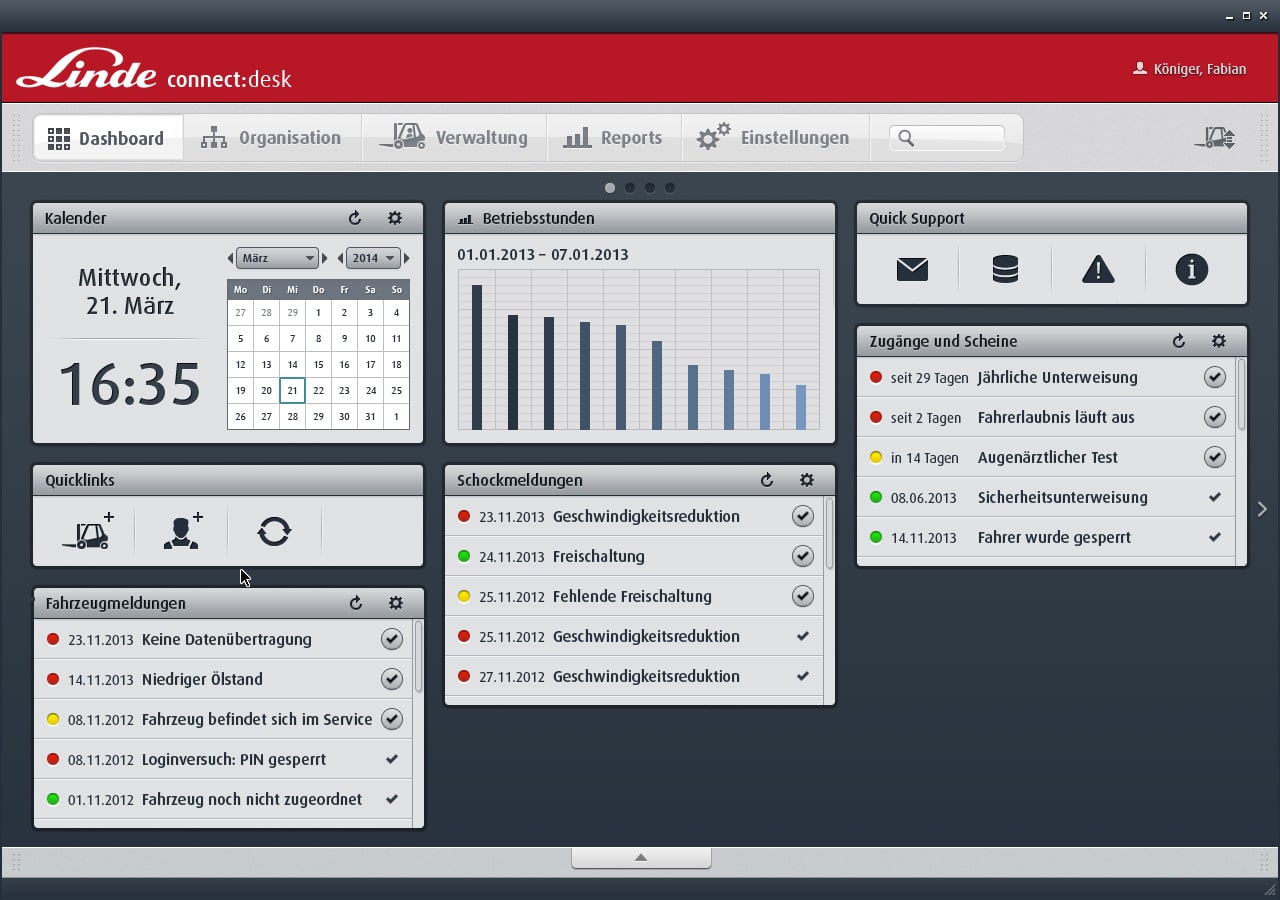1280x900 pixels.
Task: Toggle checkmark for Fehlende Freischaltung
Action: pyautogui.click(x=802, y=596)
